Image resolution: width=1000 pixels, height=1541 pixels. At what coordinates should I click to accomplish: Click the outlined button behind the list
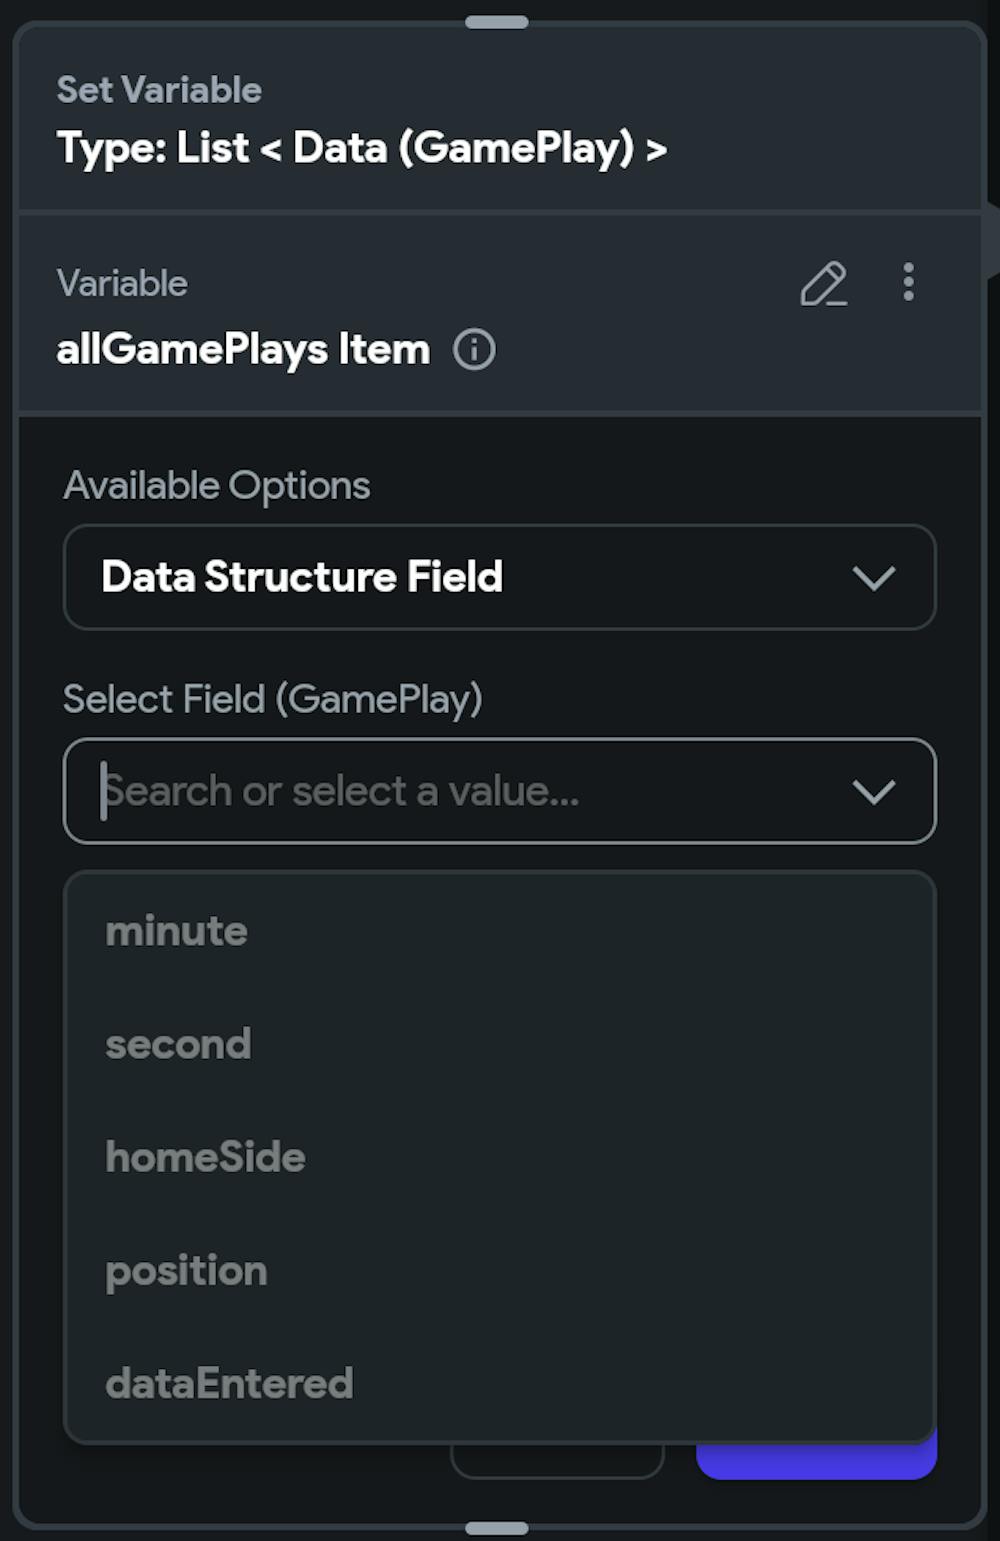557,1462
